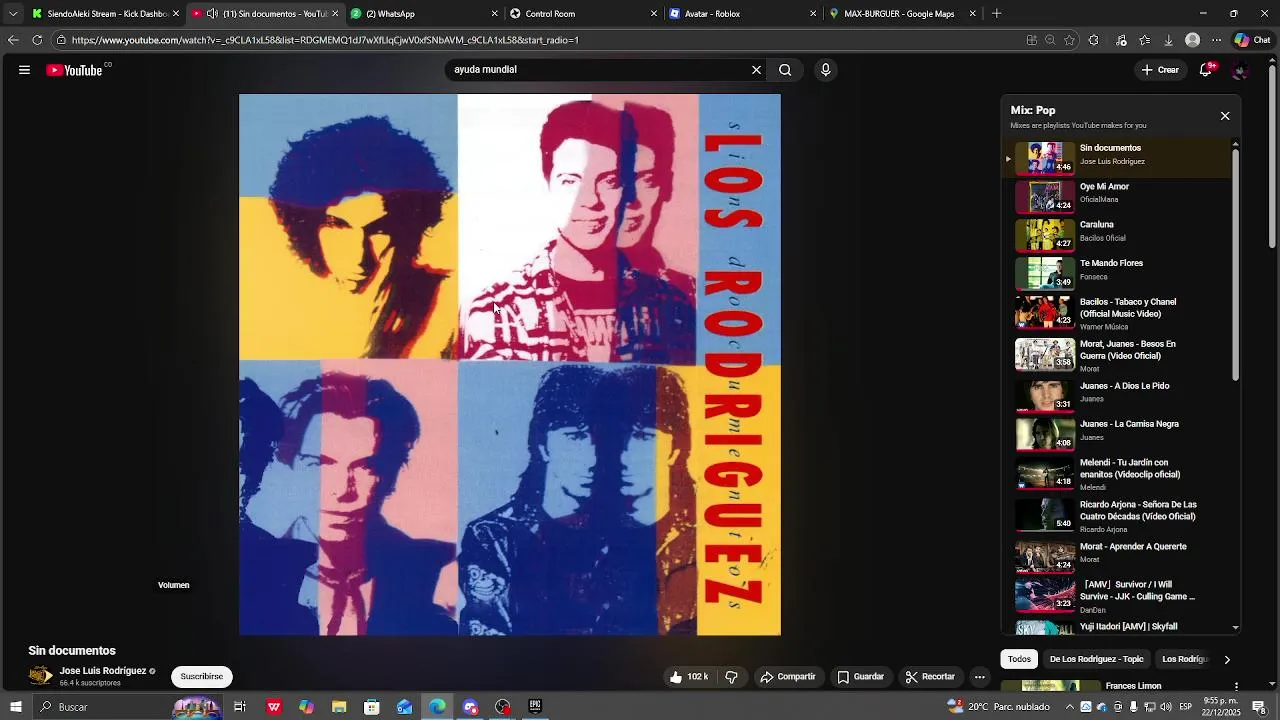Open Task View on the taskbar
The width and height of the screenshot is (1280, 720).
(x=240, y=707)
